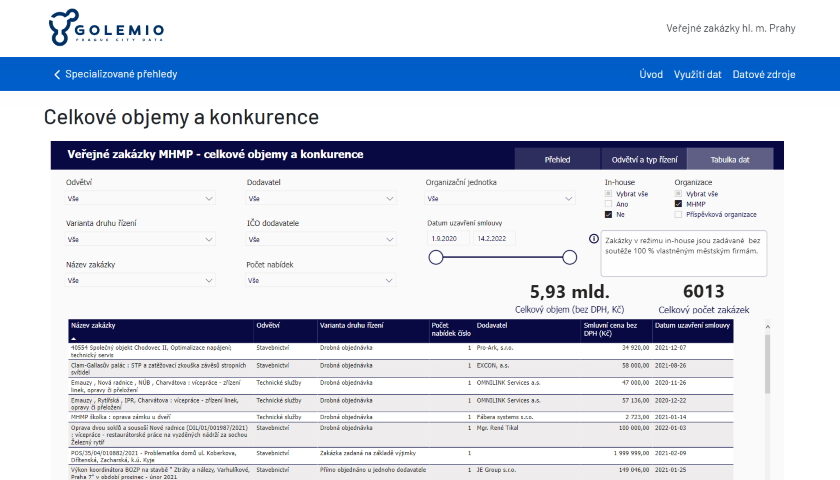Viewport: 840px width, 480px height.
Task: Switch to Odvětví a typ řízení tab
Action: point(644,159)
